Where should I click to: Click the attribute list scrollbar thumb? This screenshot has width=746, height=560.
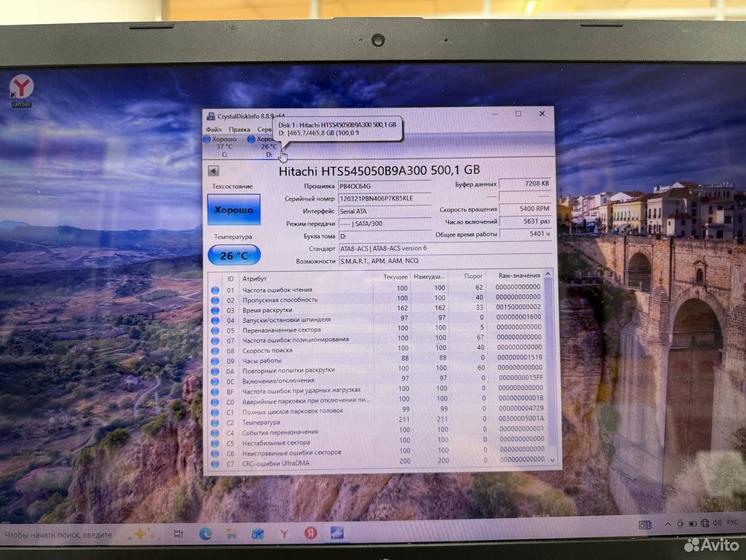point(550,362)
